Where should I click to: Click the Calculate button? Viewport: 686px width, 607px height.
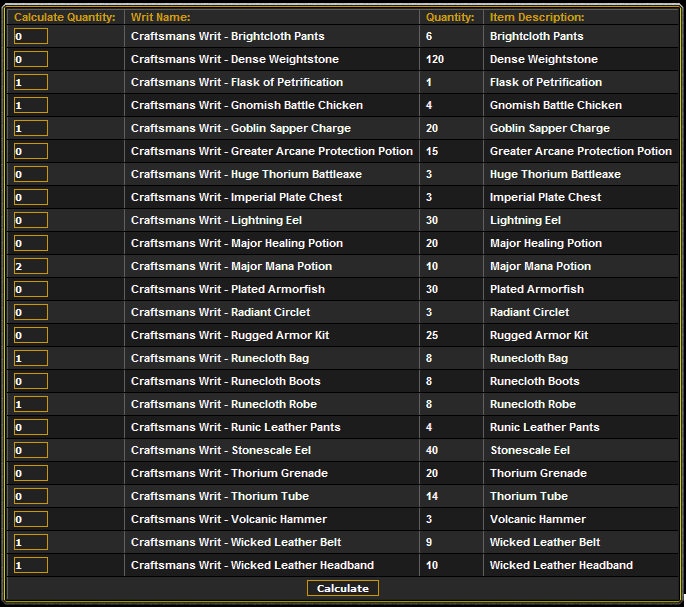coord(343,588)
